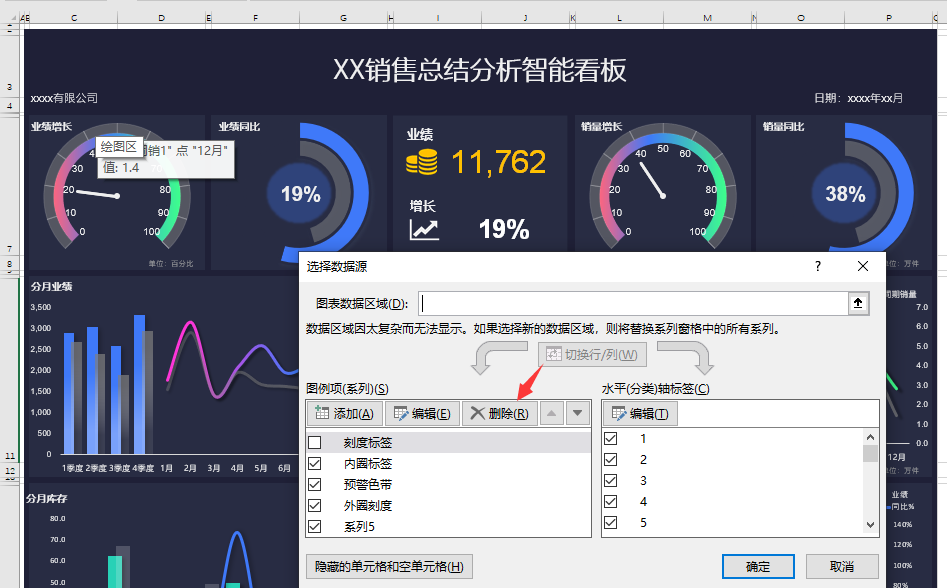This screenshot has width=947, height=588.
Task: Add a new legend series
Action: click(345, 414)
